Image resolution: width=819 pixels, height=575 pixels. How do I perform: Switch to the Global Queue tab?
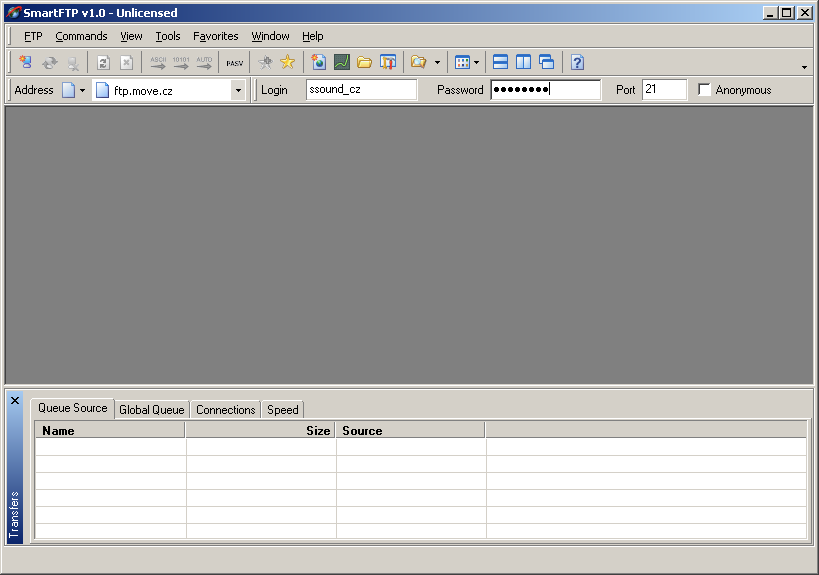tap(151, 409)
